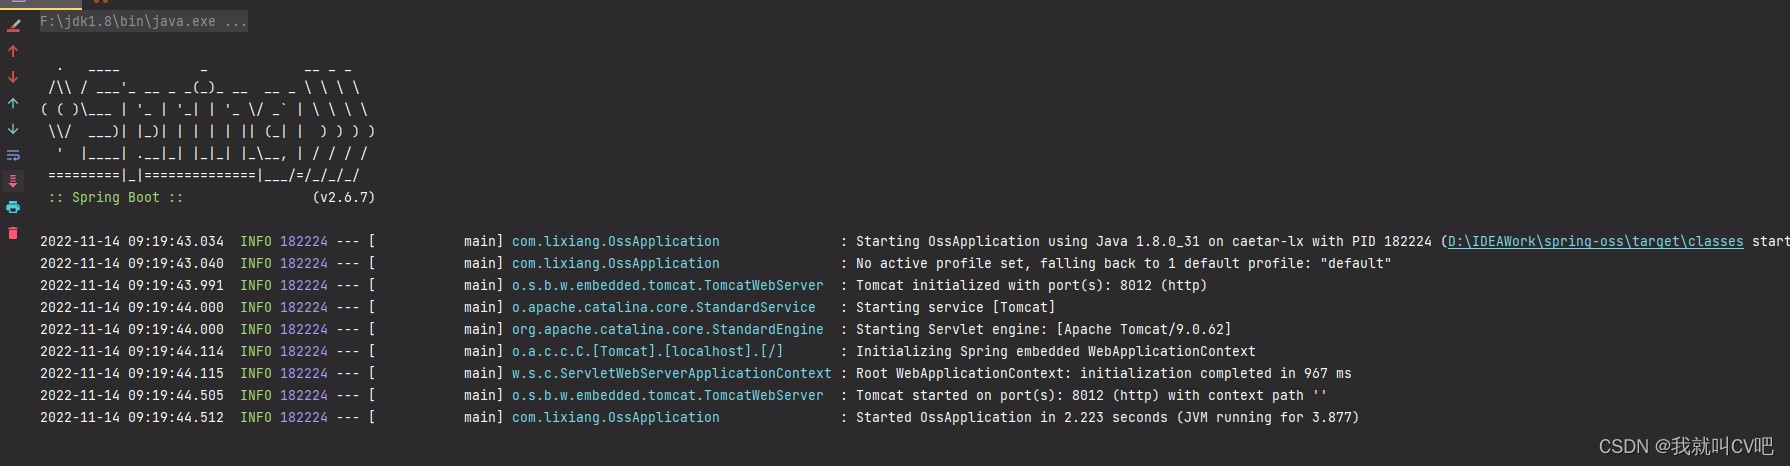The height and width of the screenshot is (466, 1790).
Task: Click the 09:19:43.034 timestamp
Action: pyautogui.click(x=131, y=241)
